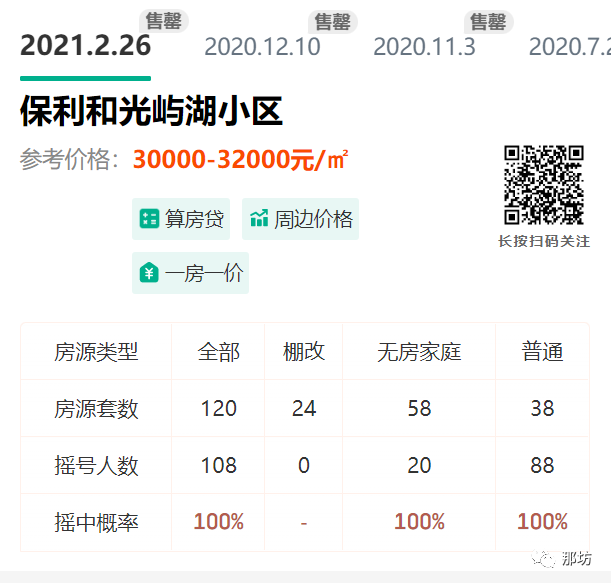Click the value 24 under 棚改
The image size is (611, 585).
click(x=304, y=408)
